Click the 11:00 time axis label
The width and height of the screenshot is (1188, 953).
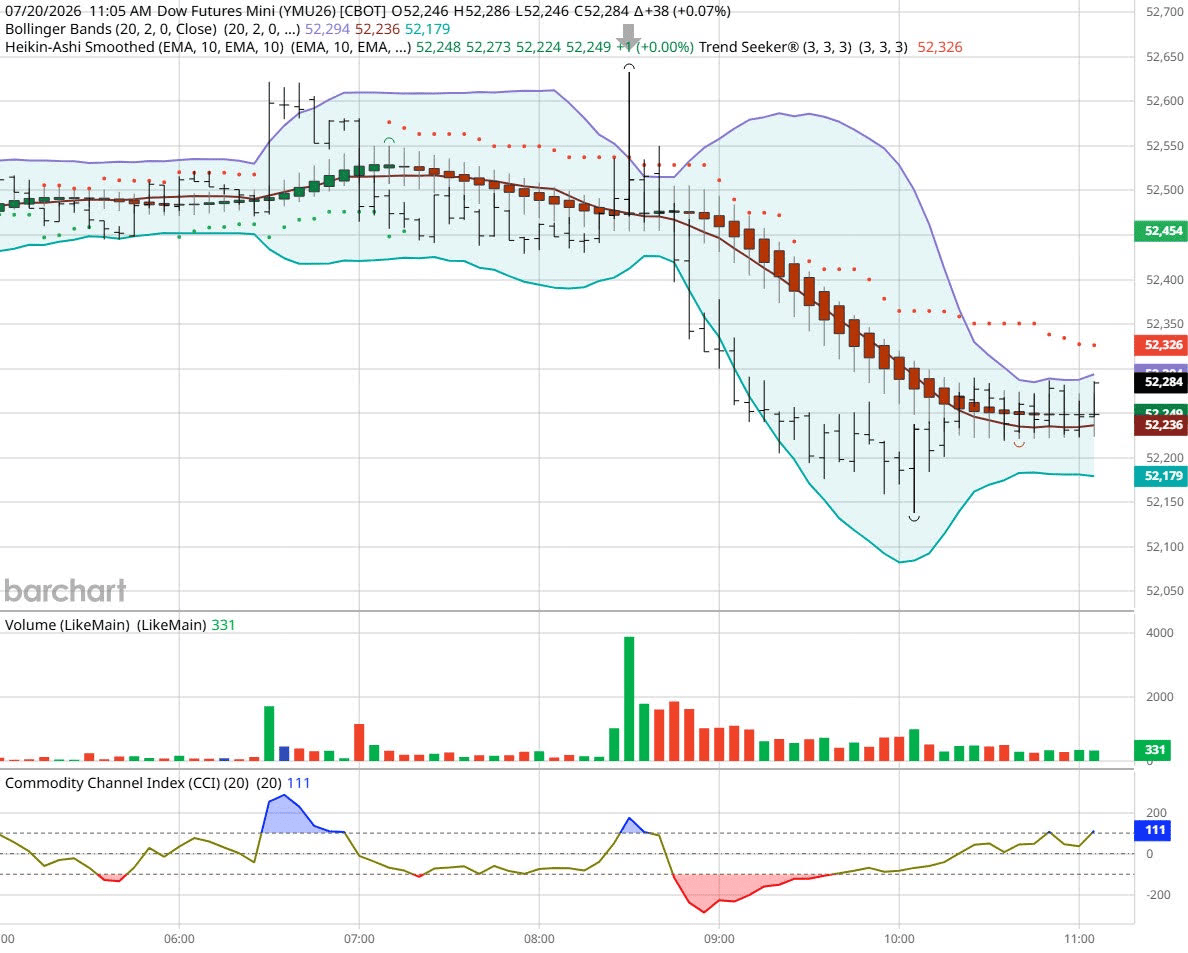(1079, 939)
